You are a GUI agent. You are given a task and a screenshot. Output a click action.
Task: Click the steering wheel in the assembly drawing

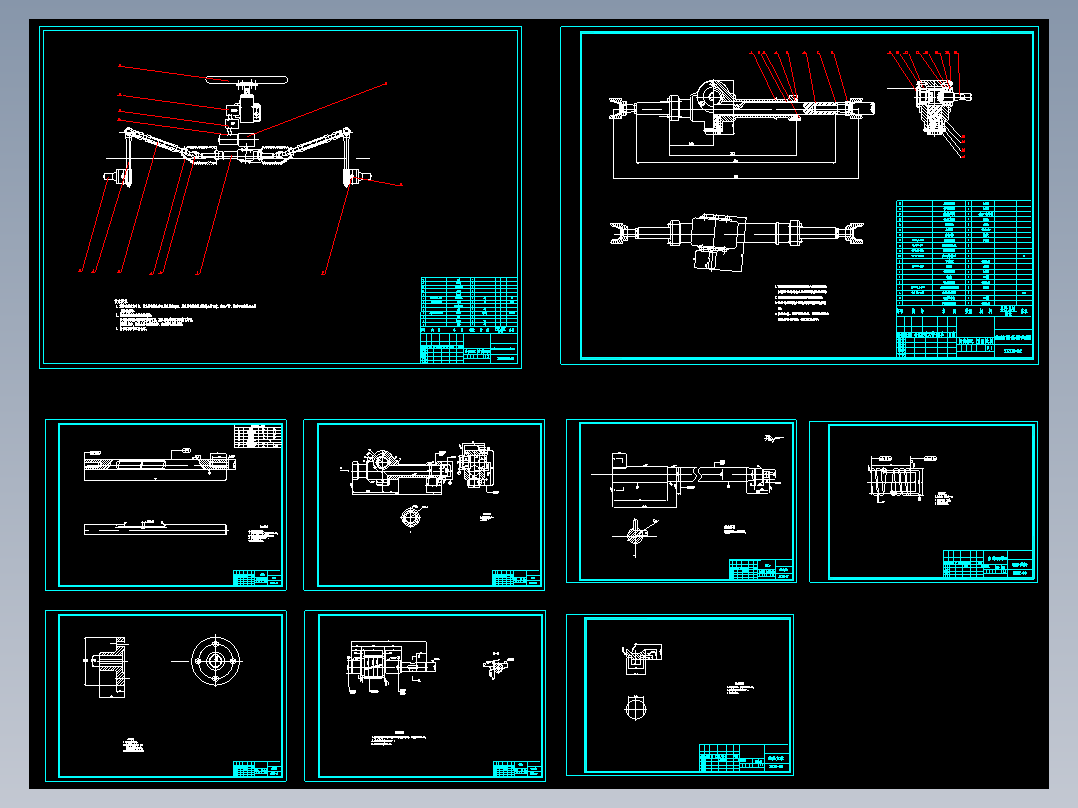coord(246,80)
